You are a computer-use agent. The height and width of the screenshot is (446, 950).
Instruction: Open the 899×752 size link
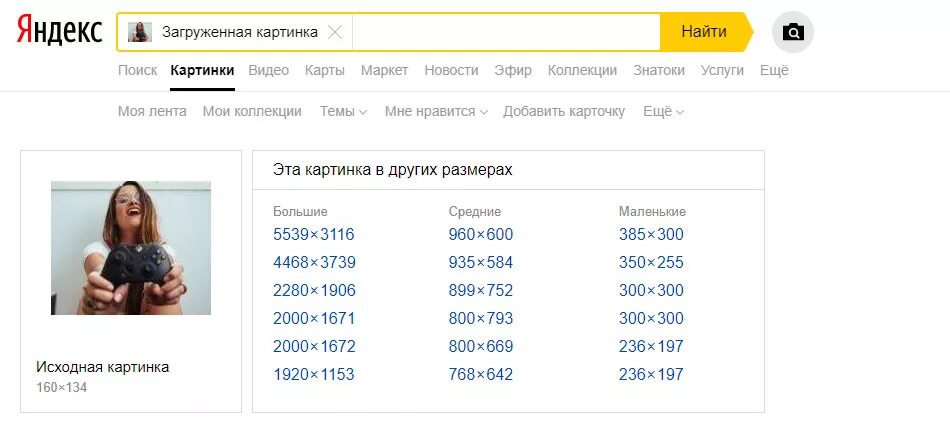[481, 290]
